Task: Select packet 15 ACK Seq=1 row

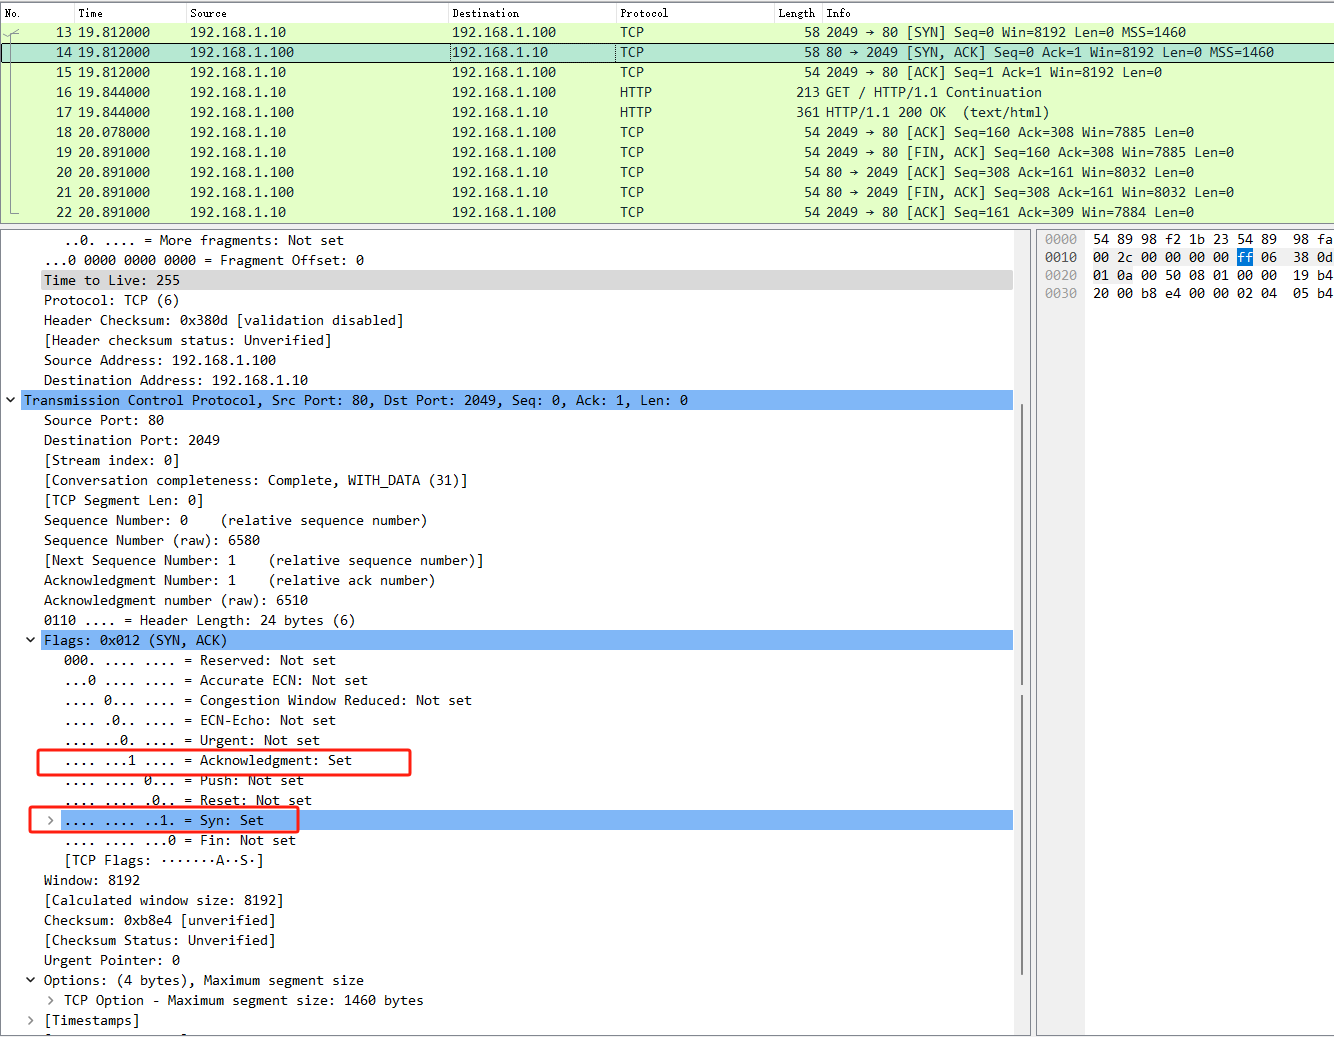Action: [x=667, y=72]
